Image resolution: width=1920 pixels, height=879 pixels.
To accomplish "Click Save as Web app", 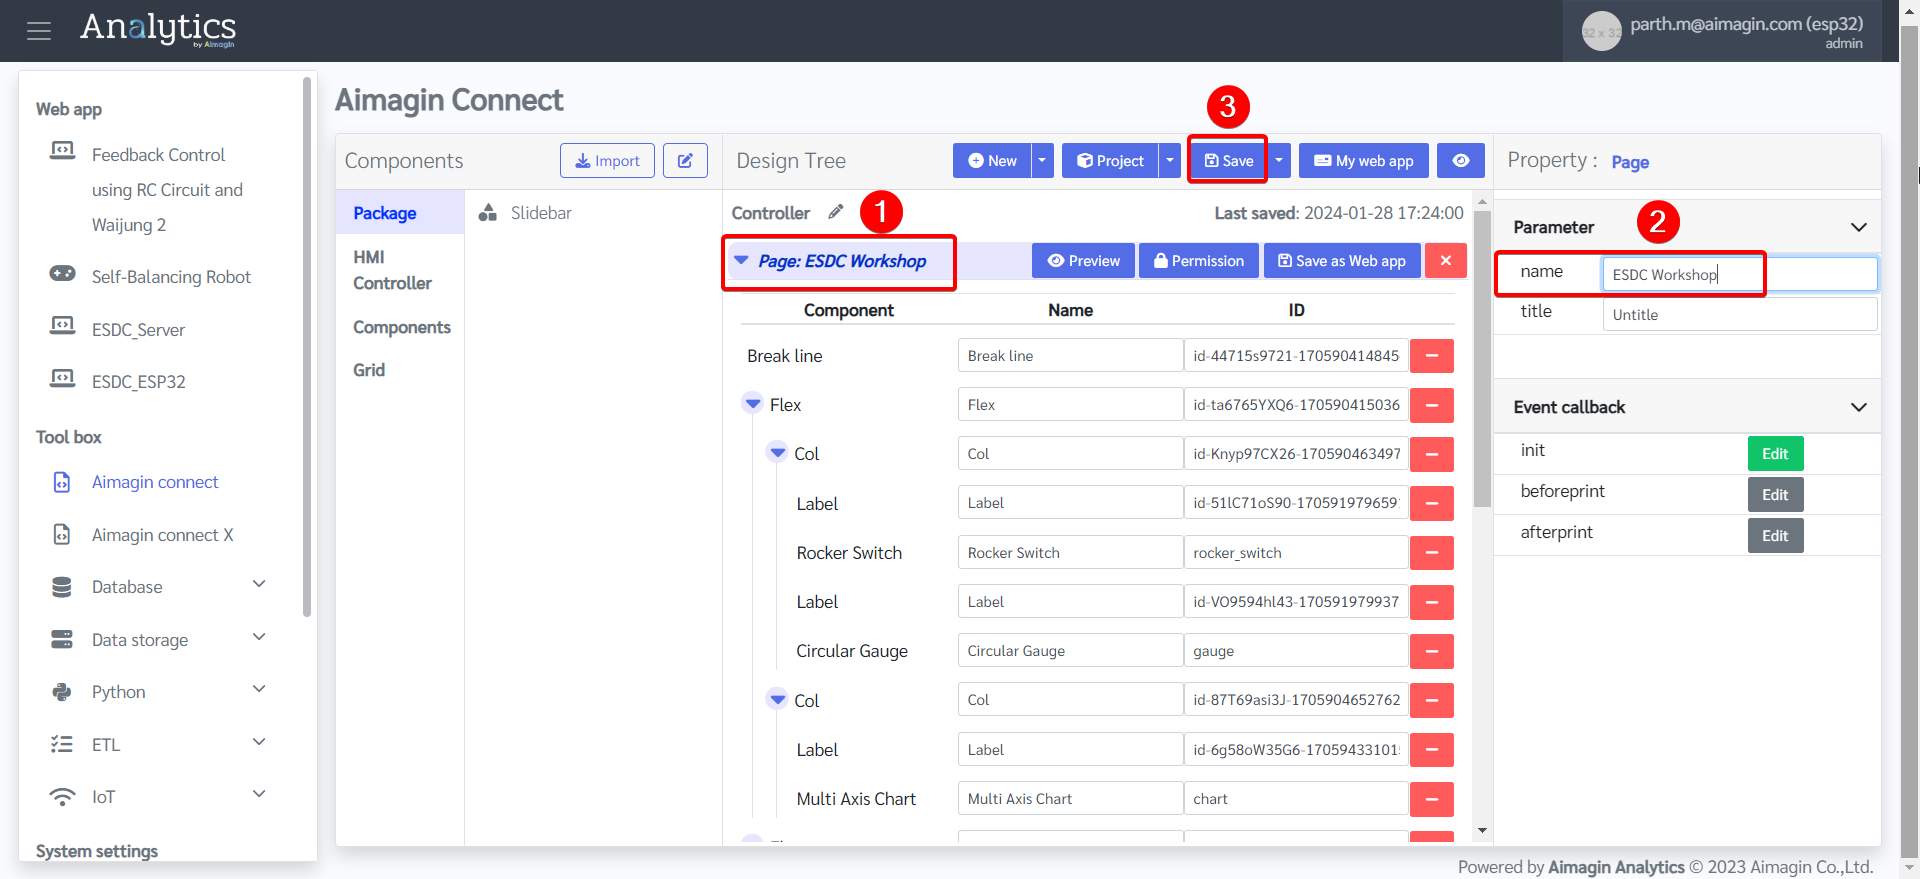I will [1342, 261].
